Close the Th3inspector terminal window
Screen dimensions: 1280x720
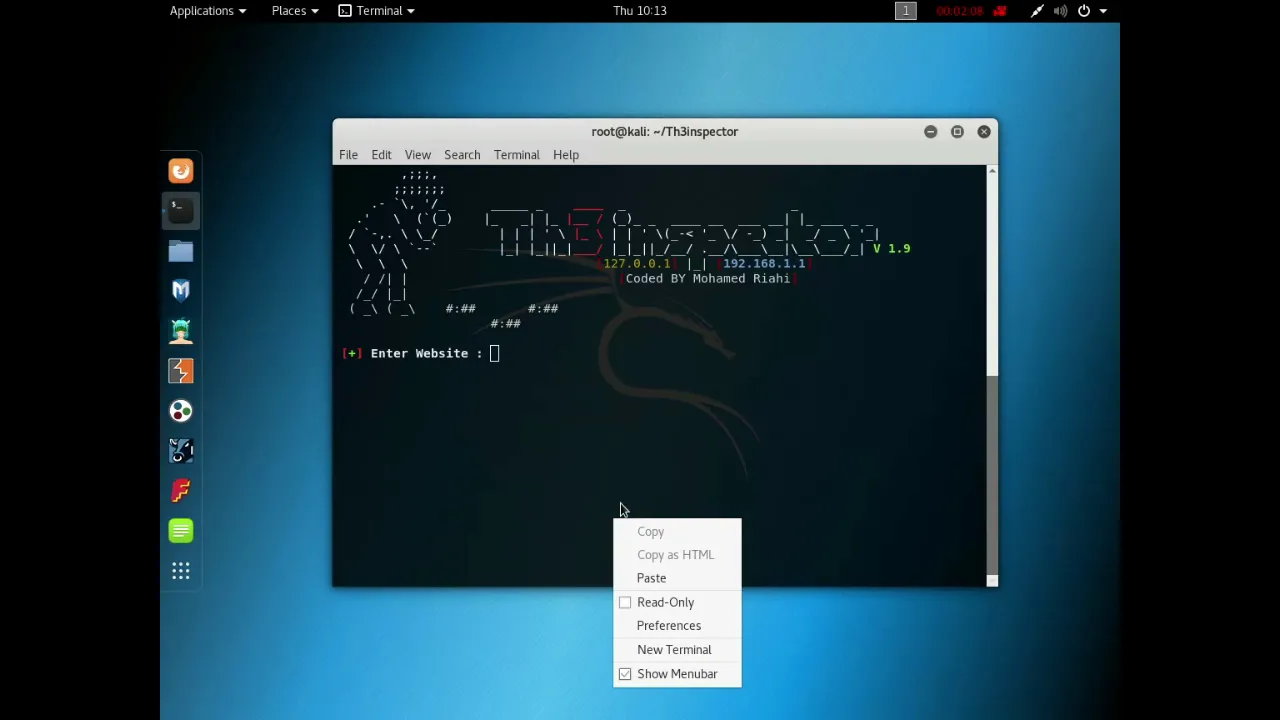pos(984,132)
